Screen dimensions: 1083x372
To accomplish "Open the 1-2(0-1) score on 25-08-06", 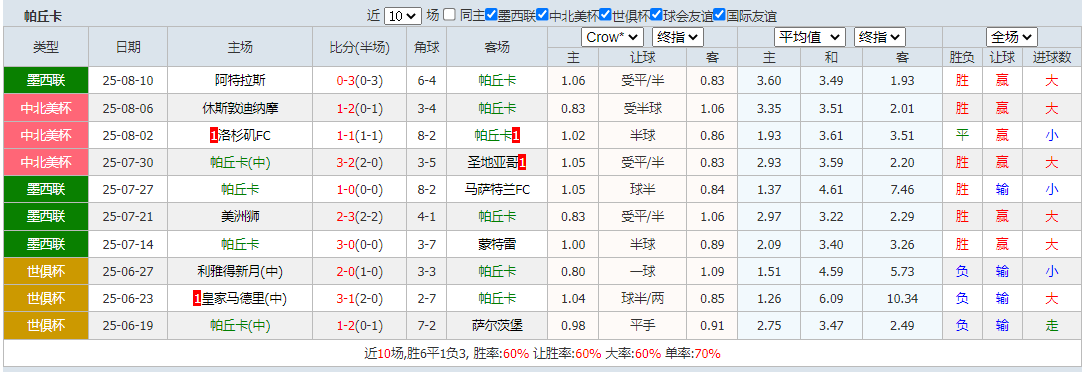I will (359, 108).
